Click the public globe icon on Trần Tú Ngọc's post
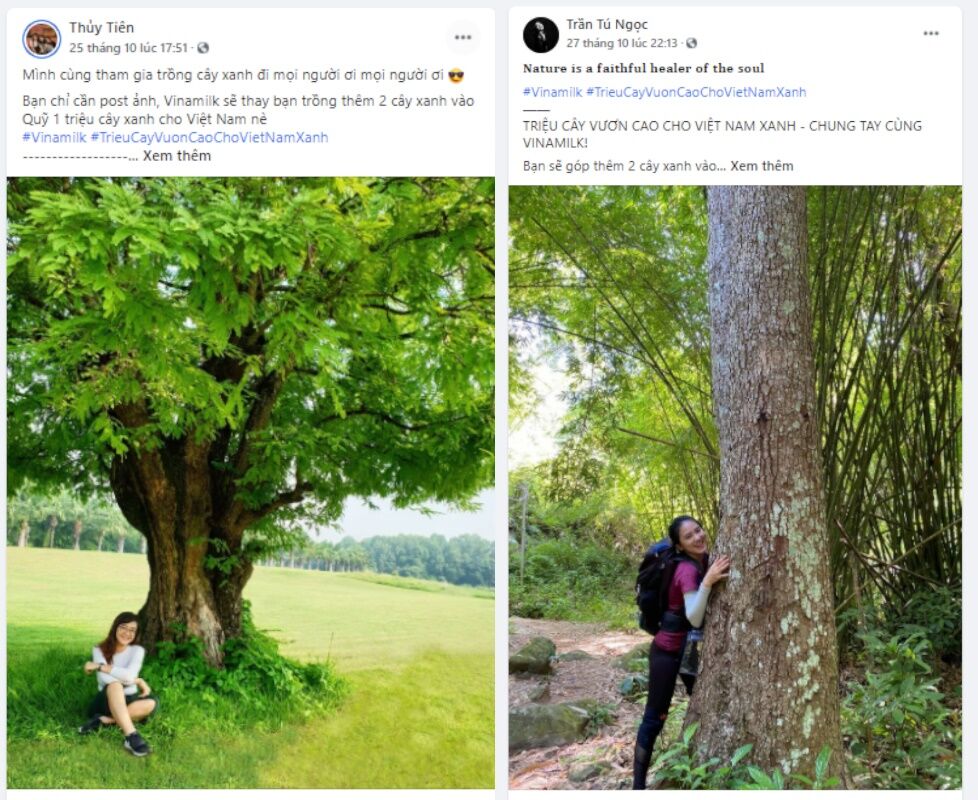 pyautogui.click(x=692, y=44)
